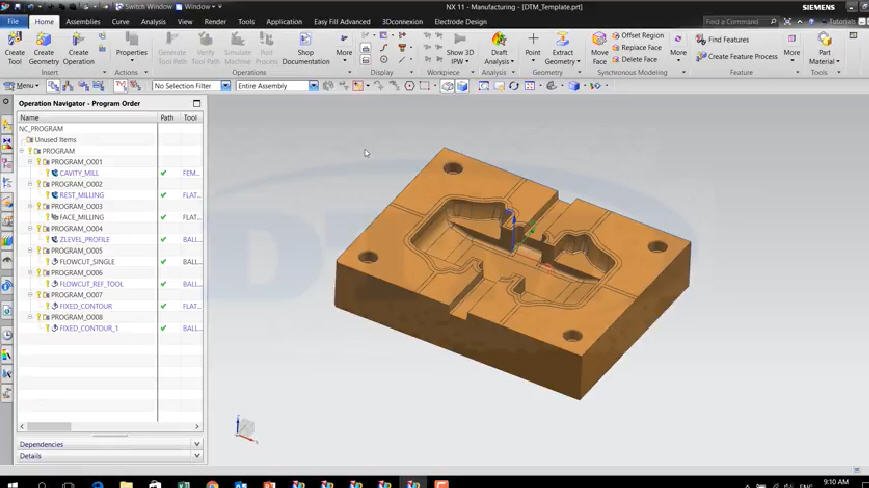
Task: Open the Switch Window command
Action: pos(144,7)
